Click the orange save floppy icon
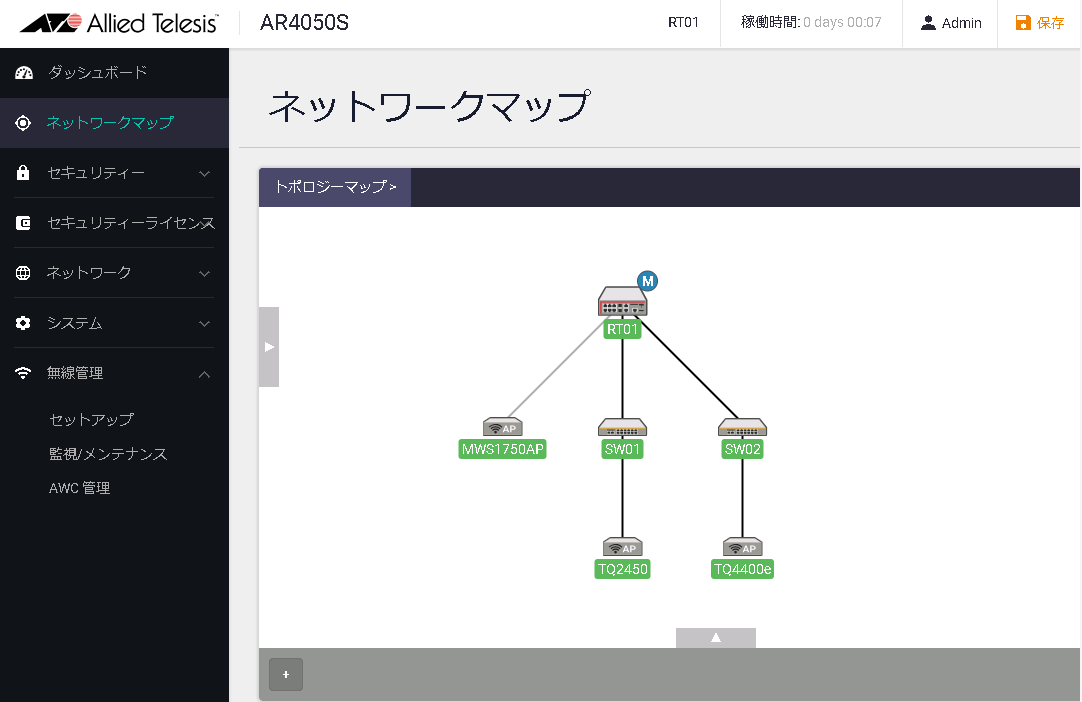This screenshot has height=702, width=1082. click(x=1023, y=23)
